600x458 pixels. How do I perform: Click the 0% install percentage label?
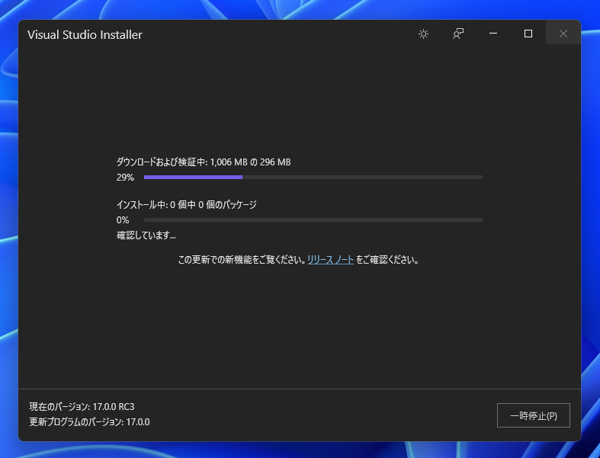click(x=123, y=220)
